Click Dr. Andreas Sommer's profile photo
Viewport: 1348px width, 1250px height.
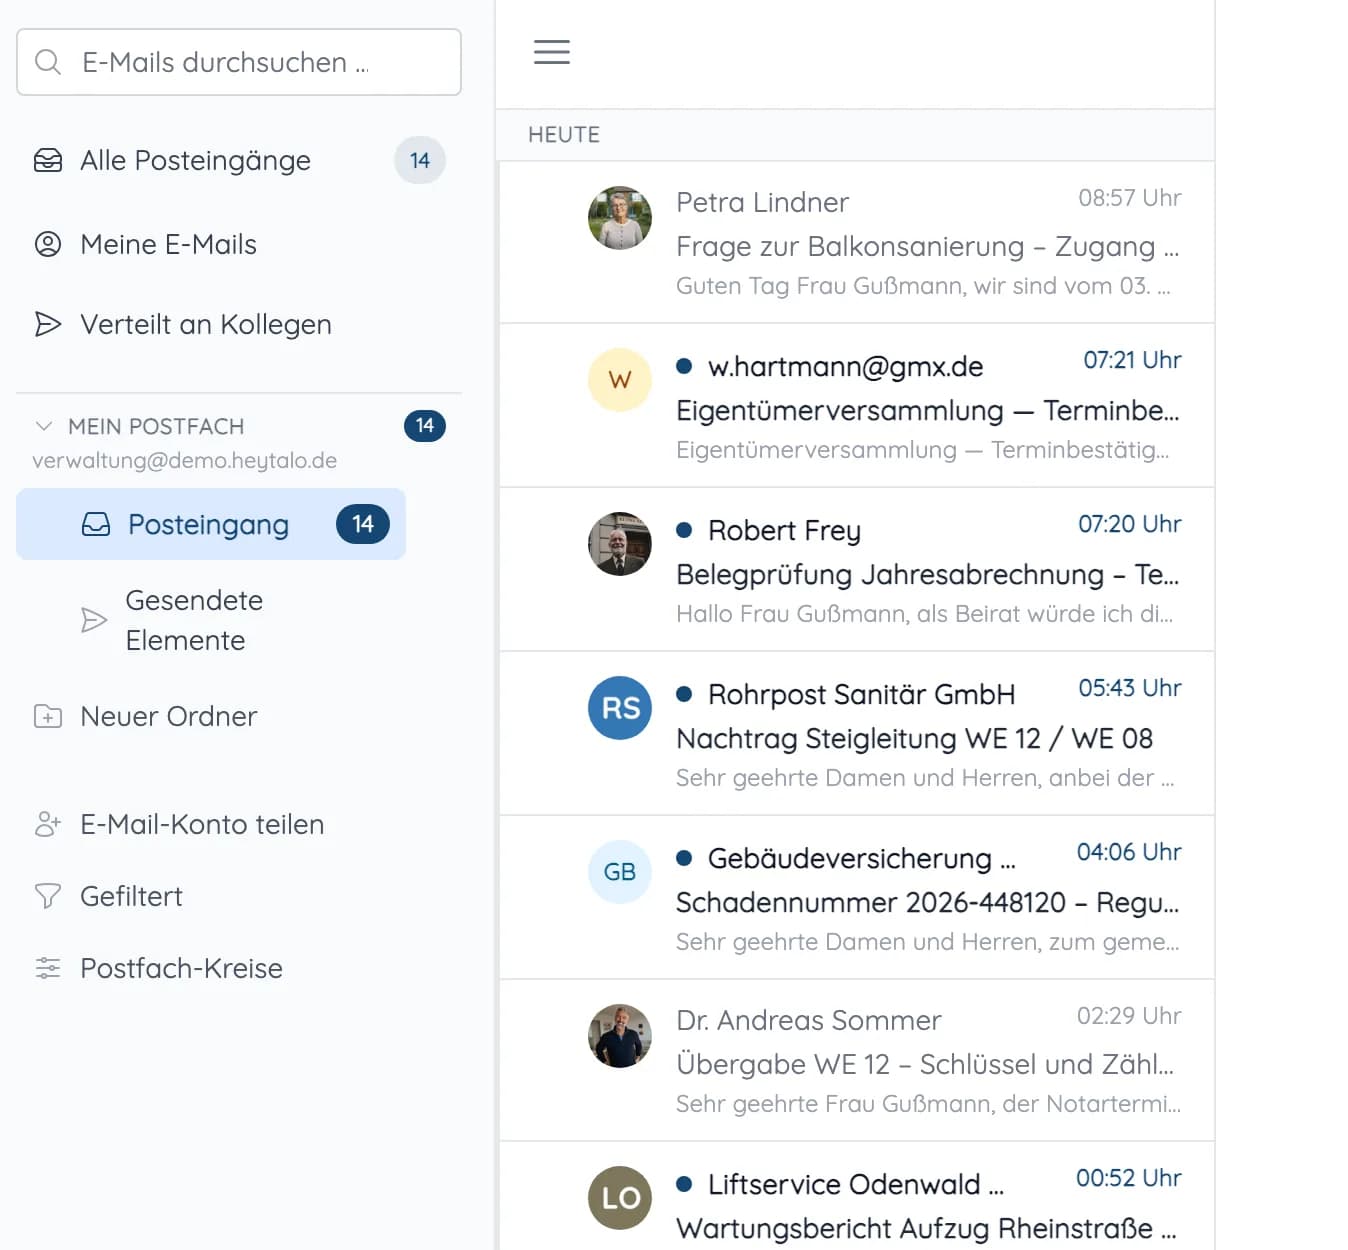620,1036
